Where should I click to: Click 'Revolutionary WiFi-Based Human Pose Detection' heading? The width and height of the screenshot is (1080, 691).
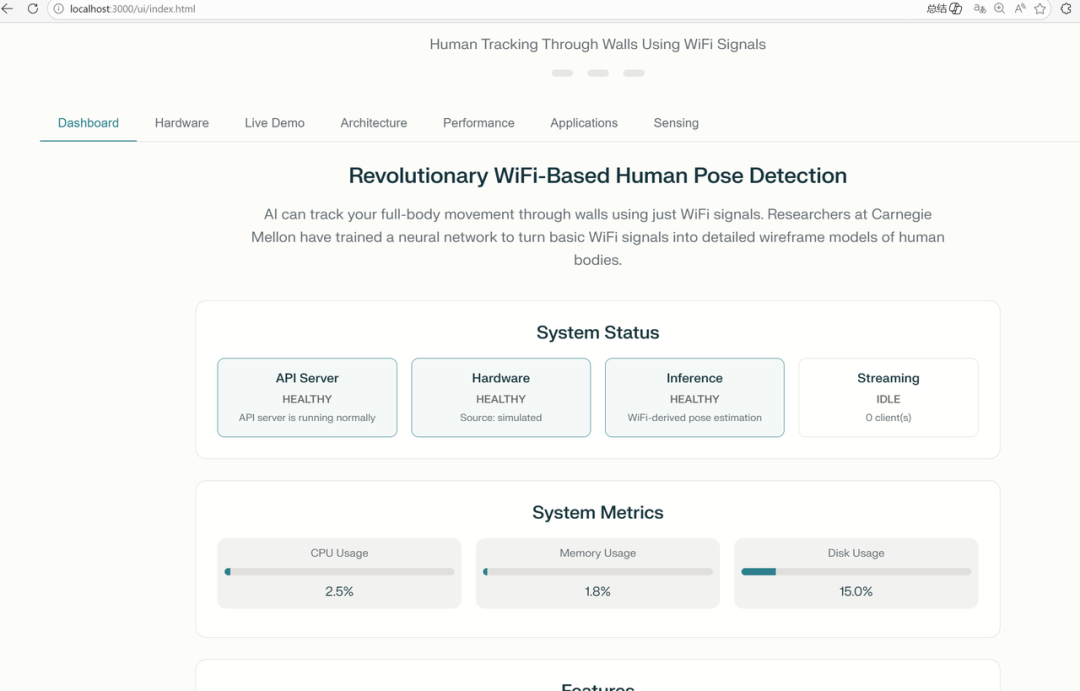tap(598, 176)
